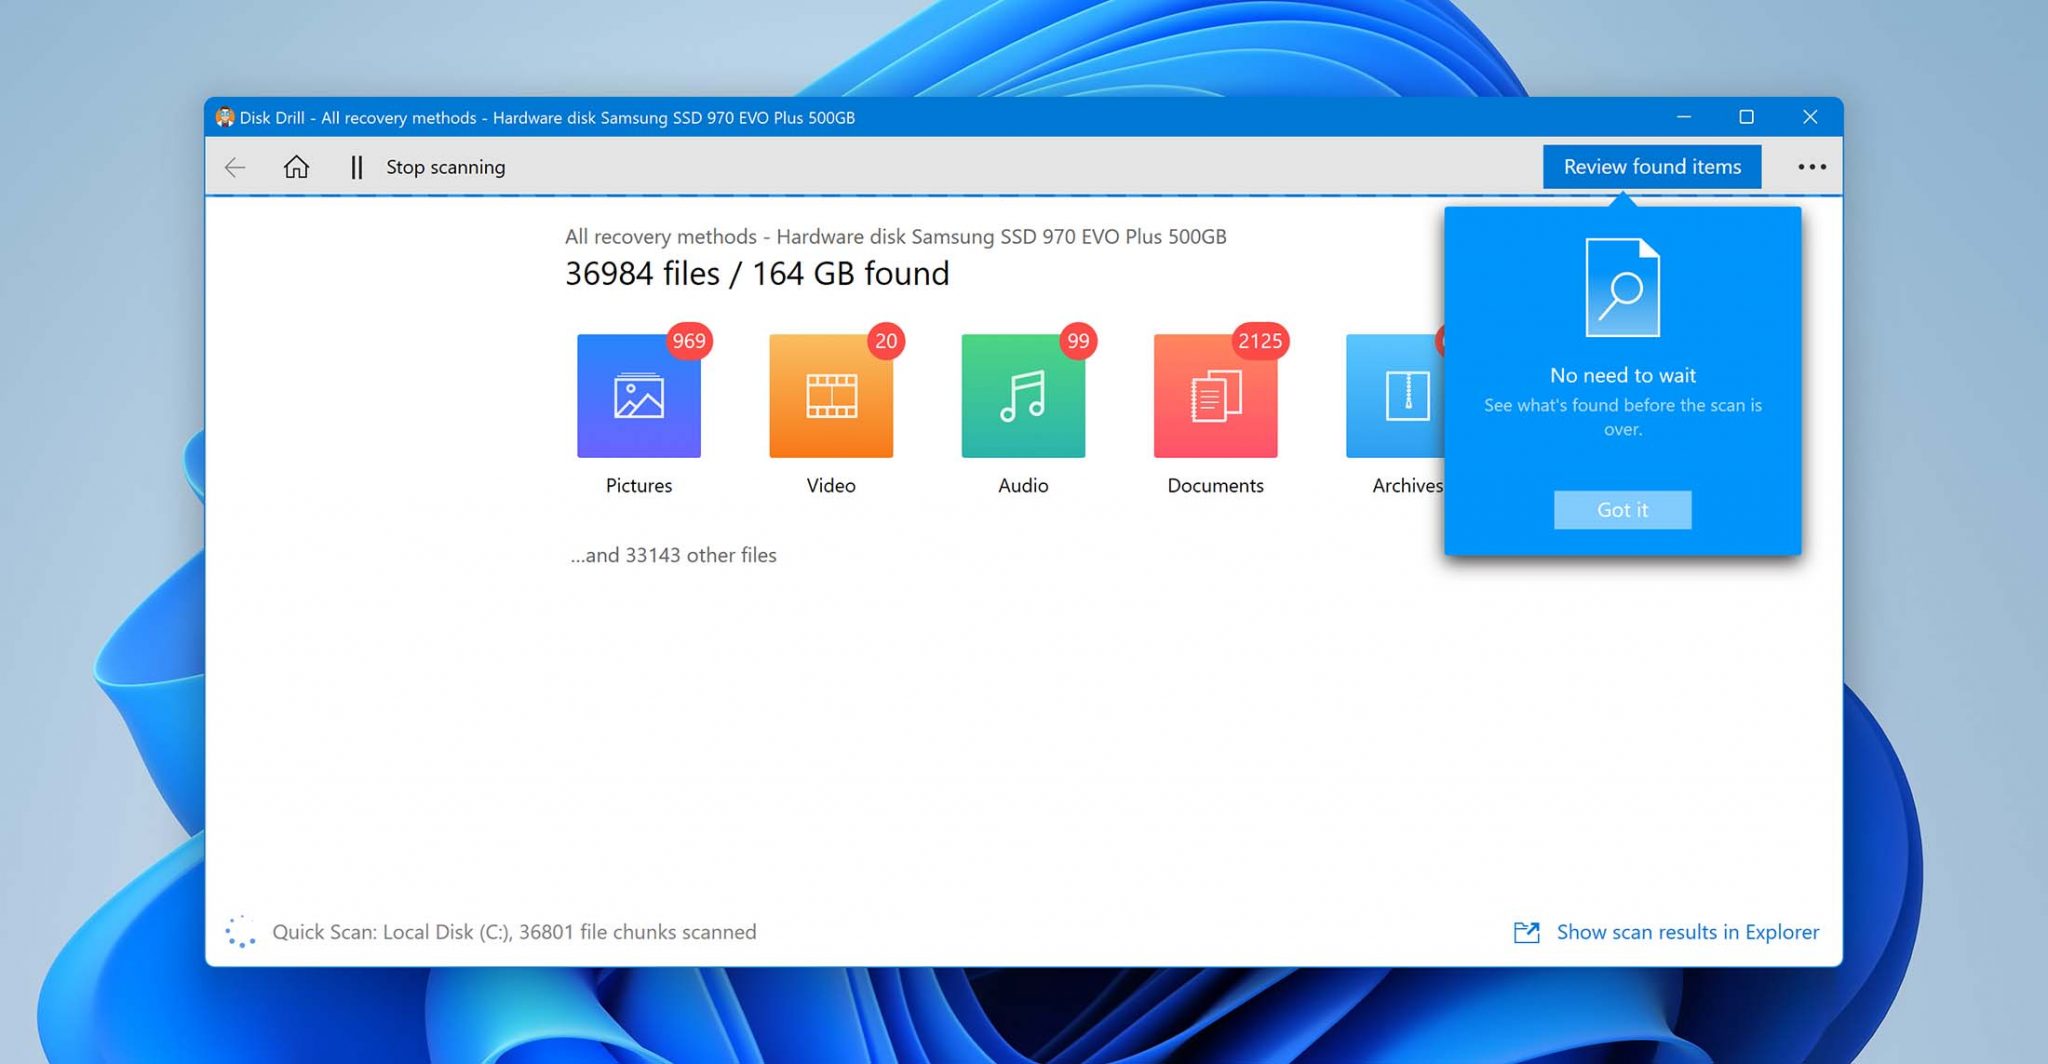Viewport: 2048px width, 1064px height.
Task: Click the magnifier document icon in popup
Action: tap(1622, 288)
